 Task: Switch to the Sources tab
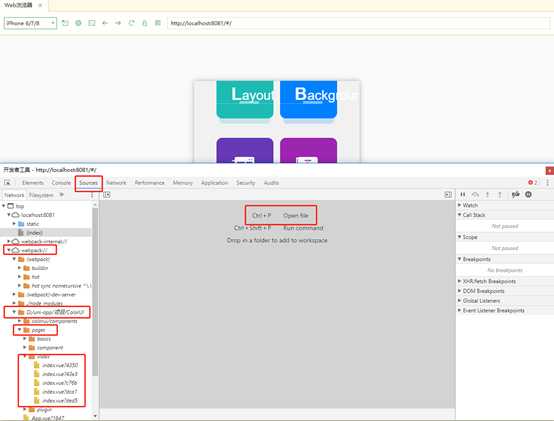click(88, 183)
